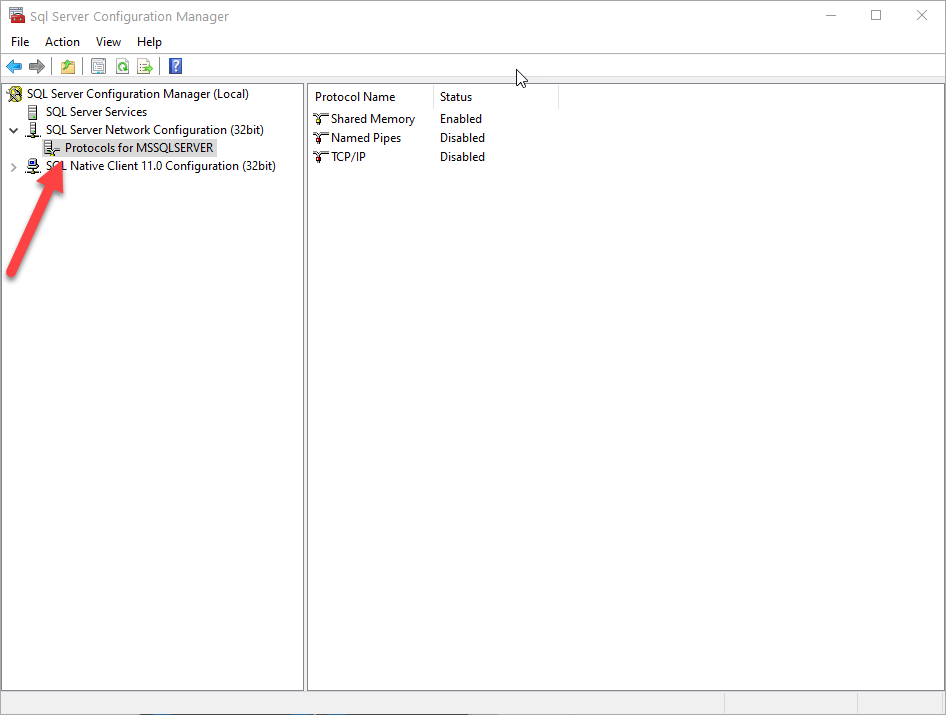Viewport: 946px width, 715px height.
Task: Click the SQL Native Client 11.0 computer icon
Action: click(x=33, y=166)
